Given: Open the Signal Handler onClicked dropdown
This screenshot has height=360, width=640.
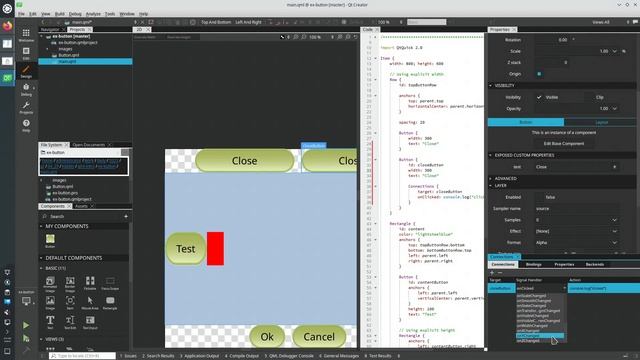Looking at the screenshot, I should coord(541,288).
